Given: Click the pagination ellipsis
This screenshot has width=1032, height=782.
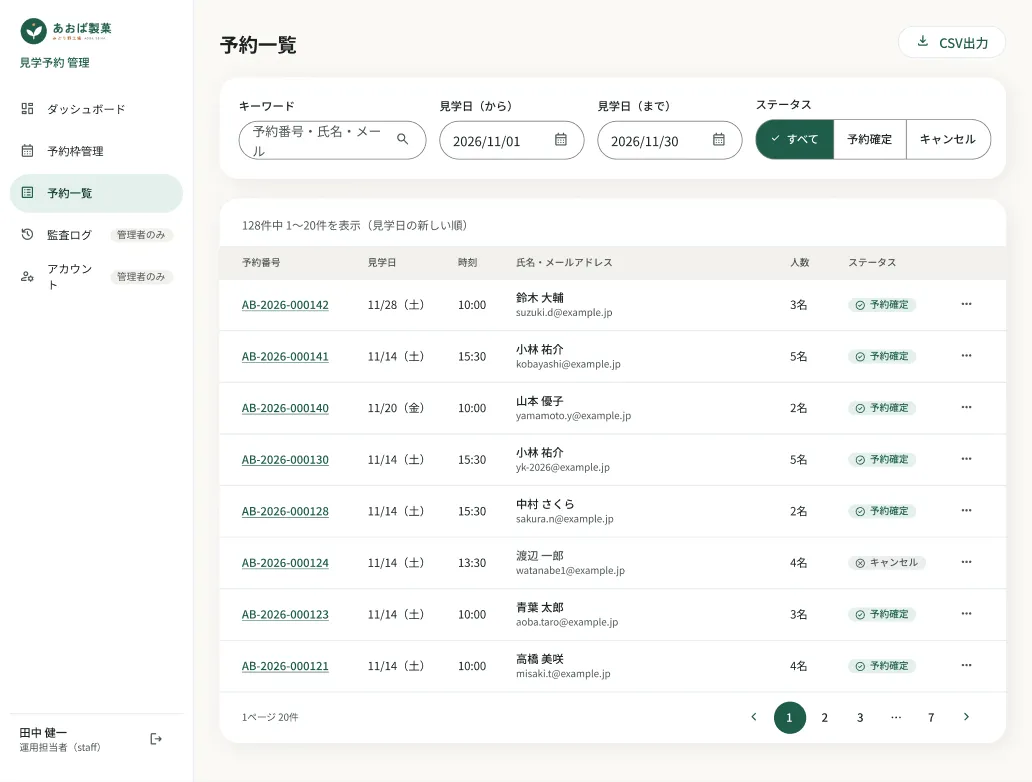Looking at the screenshot, I should [x=896, y=717].
